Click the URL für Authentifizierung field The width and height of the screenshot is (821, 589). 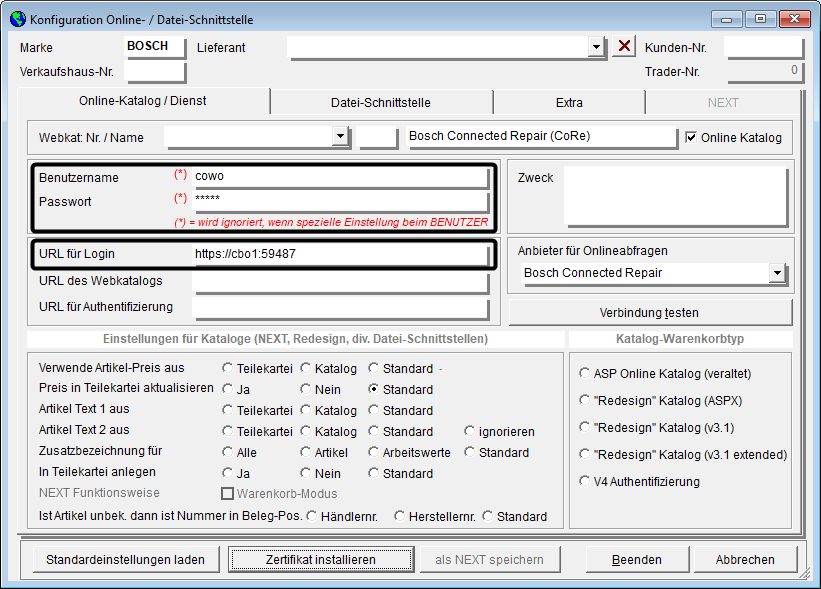pos(340,308)
